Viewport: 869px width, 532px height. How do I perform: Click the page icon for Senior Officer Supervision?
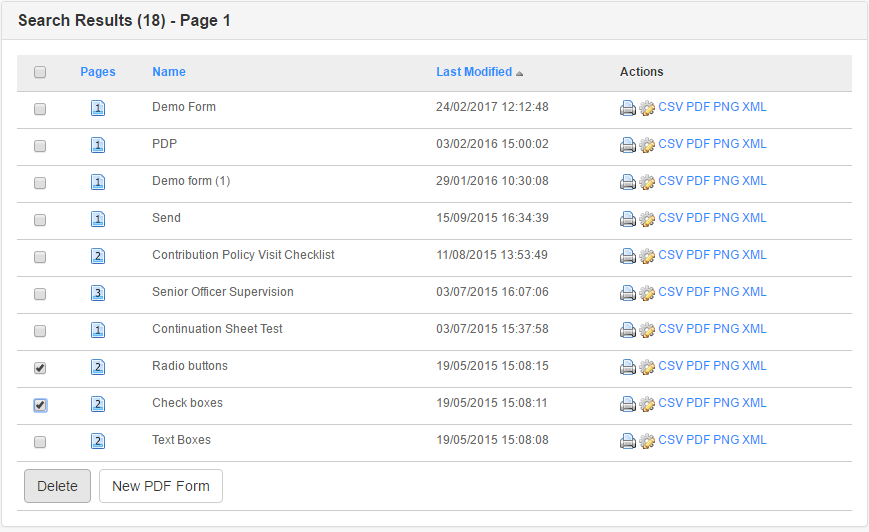pyautogui.click(x=98, y=293)
